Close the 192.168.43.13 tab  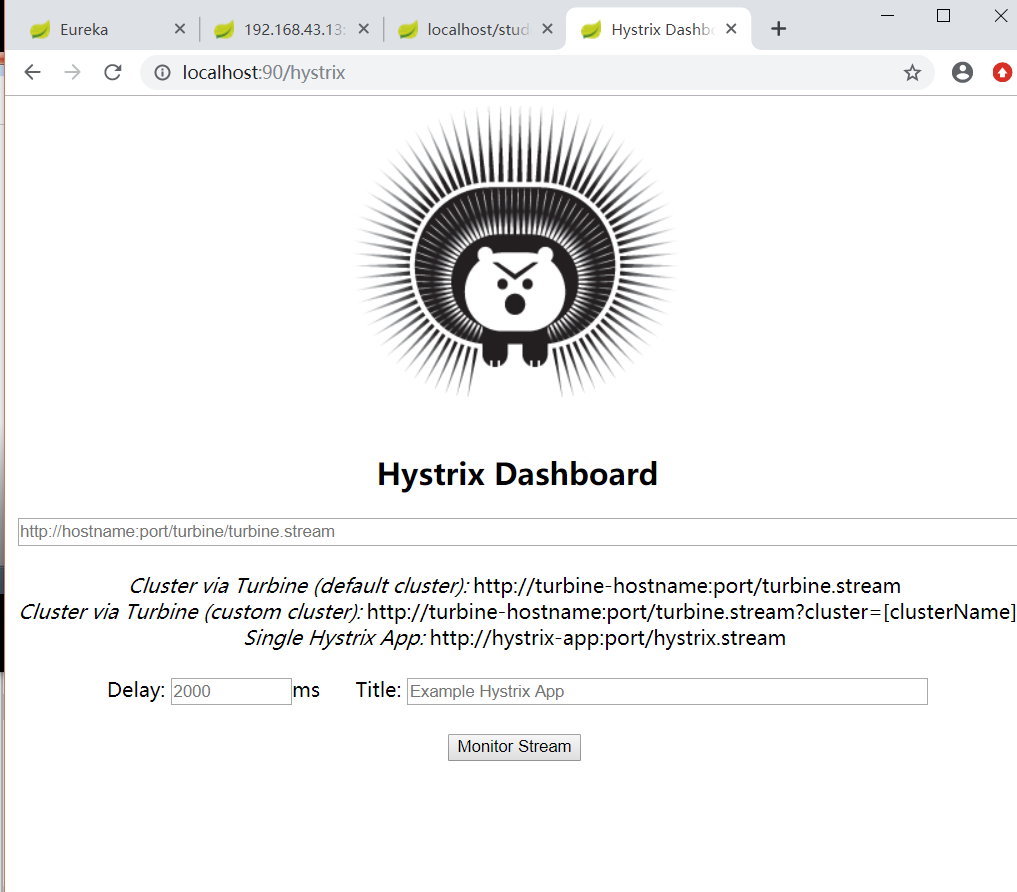363,29
